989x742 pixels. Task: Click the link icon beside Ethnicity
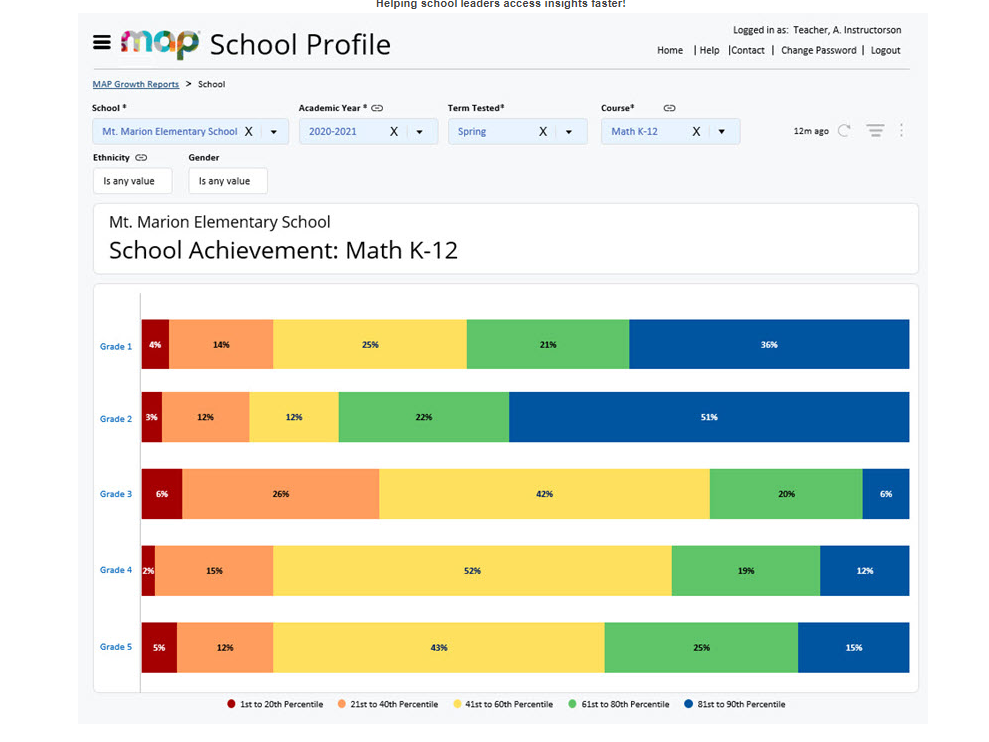pos(141,158)
